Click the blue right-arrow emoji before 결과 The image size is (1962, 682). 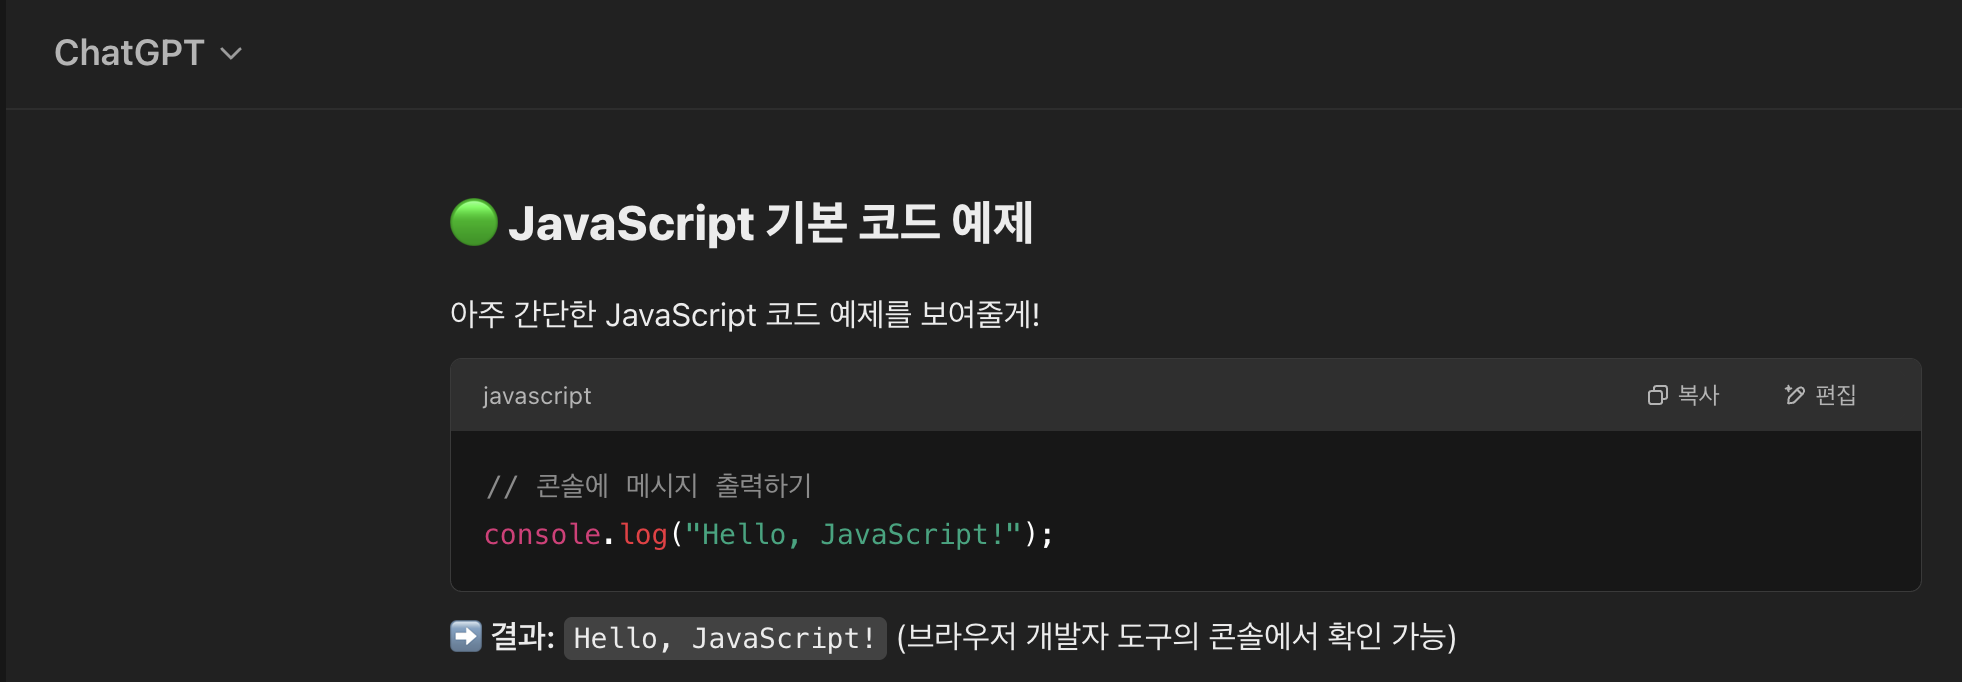point(466,636)
